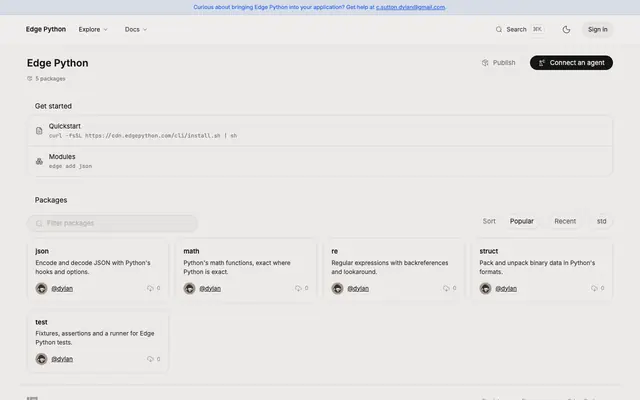Open the Docs dropdown menu
Viewport: 640px width, 400px height.
click(x=136, y=29)
